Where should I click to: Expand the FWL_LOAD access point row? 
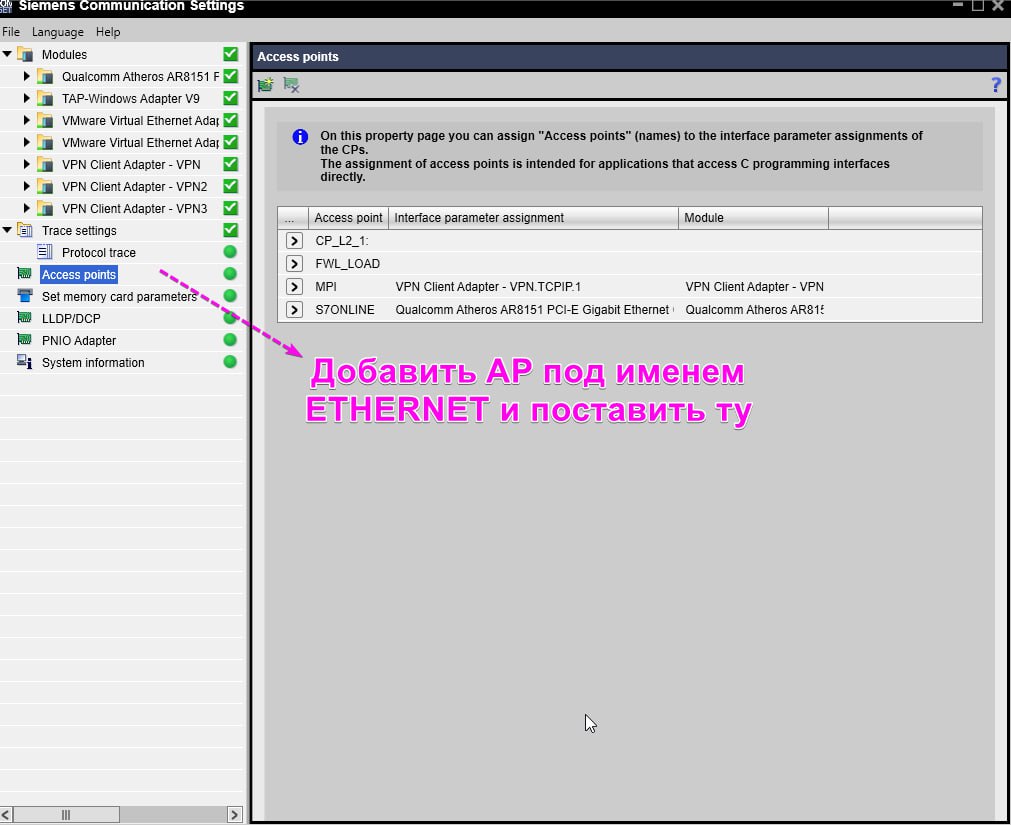(294, 264)
